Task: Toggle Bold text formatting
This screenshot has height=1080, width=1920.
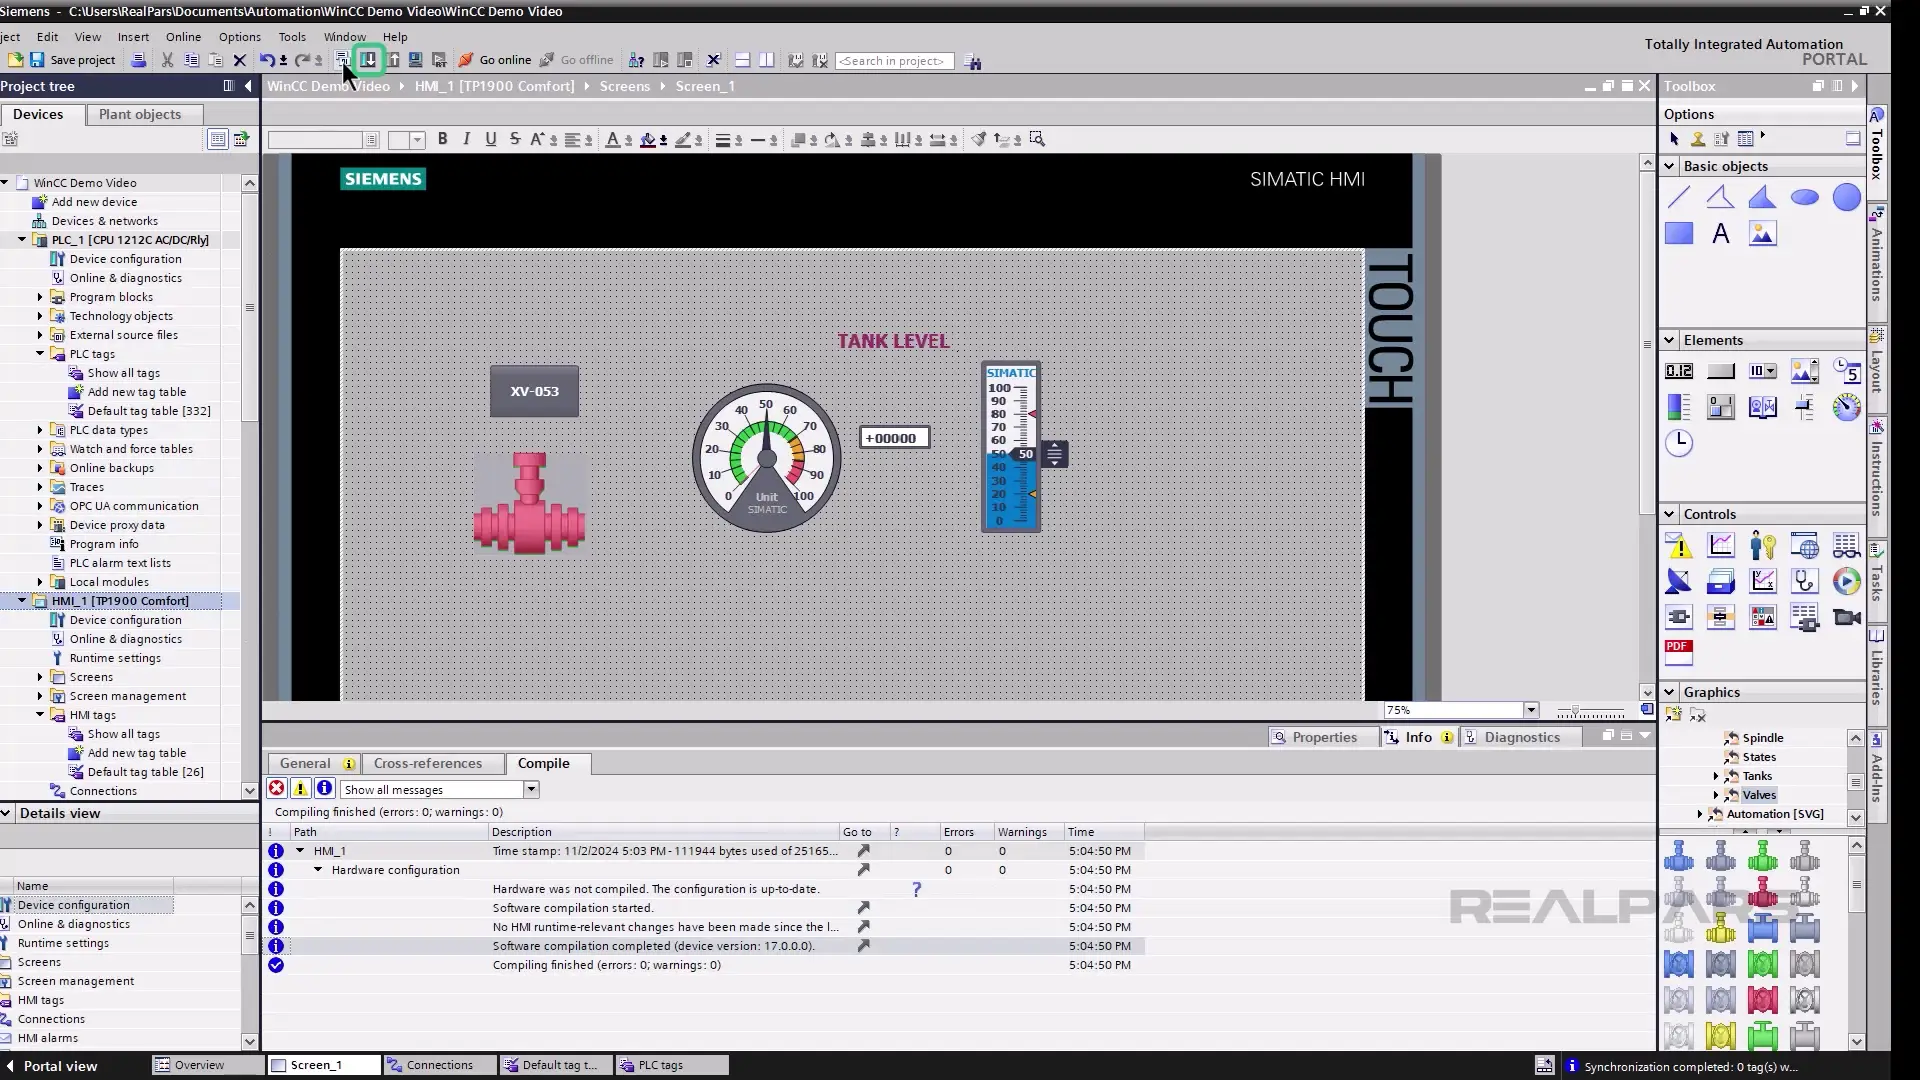Action: pyautogui.click(x=443, y=139)
